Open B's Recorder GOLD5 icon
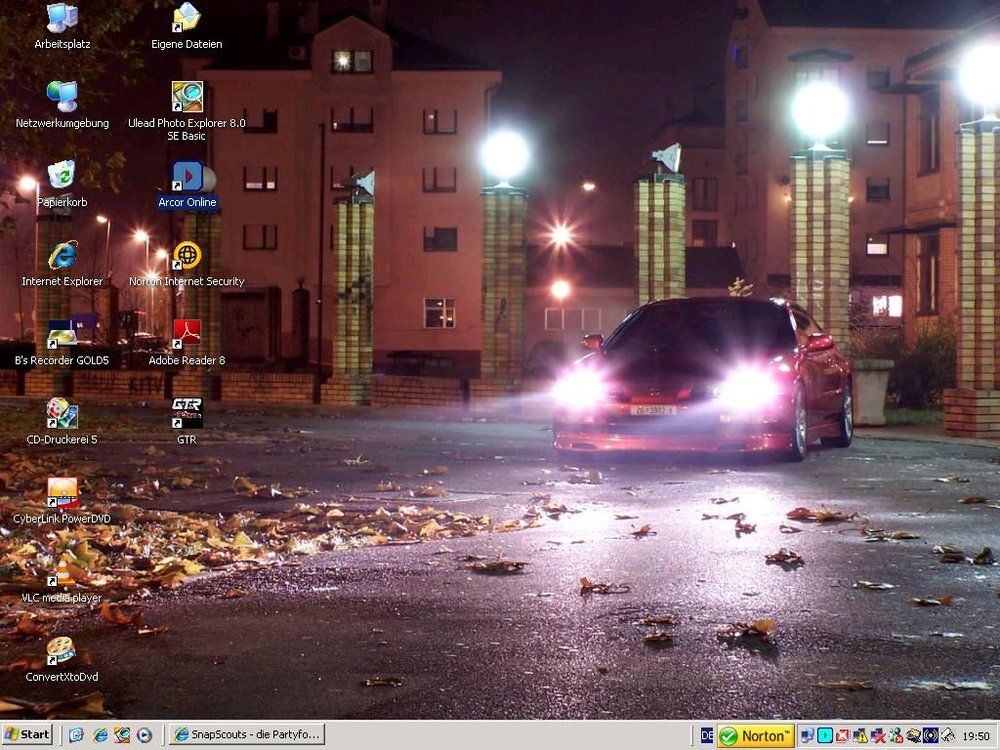 tap(62, 334)
